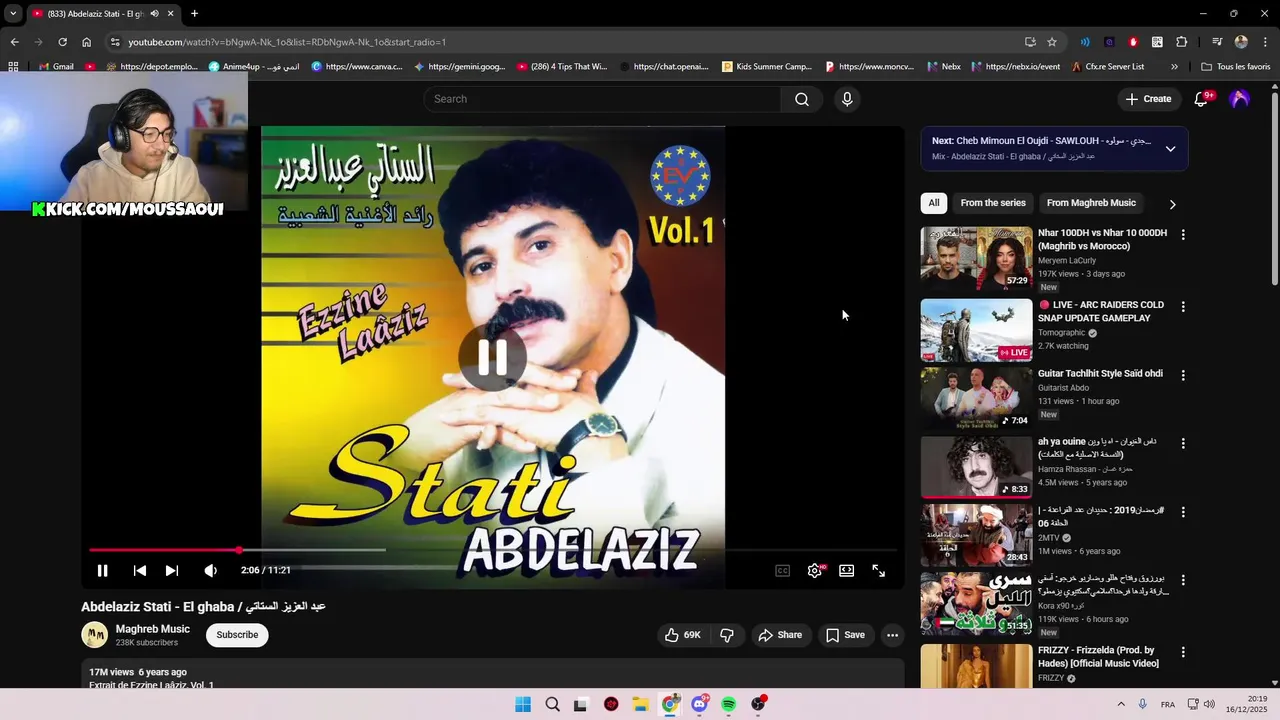Go back in Chrome browser
The width and height of the screenshot is (1280, 720).
(15, 42)
